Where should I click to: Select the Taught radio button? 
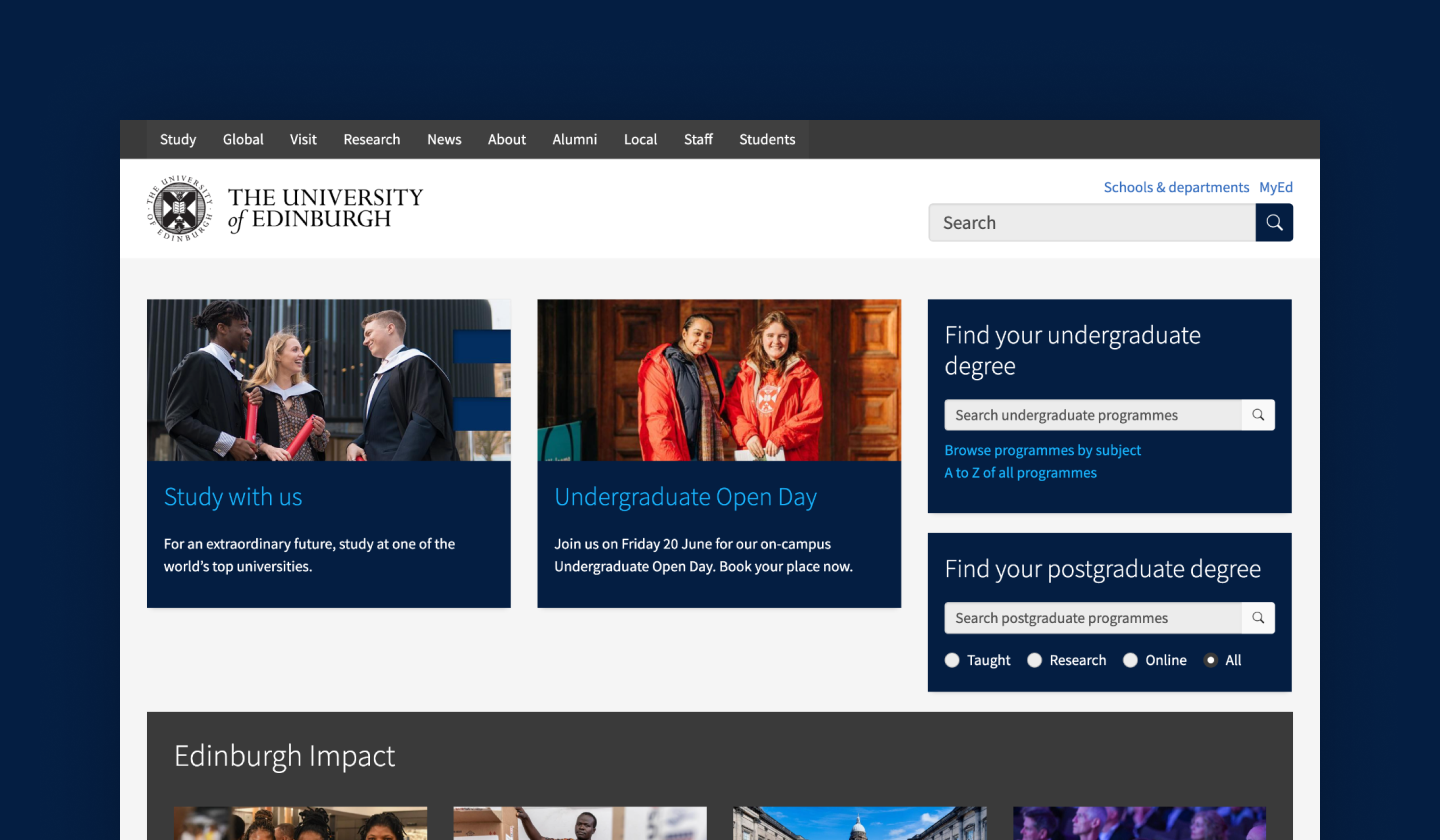952,660
